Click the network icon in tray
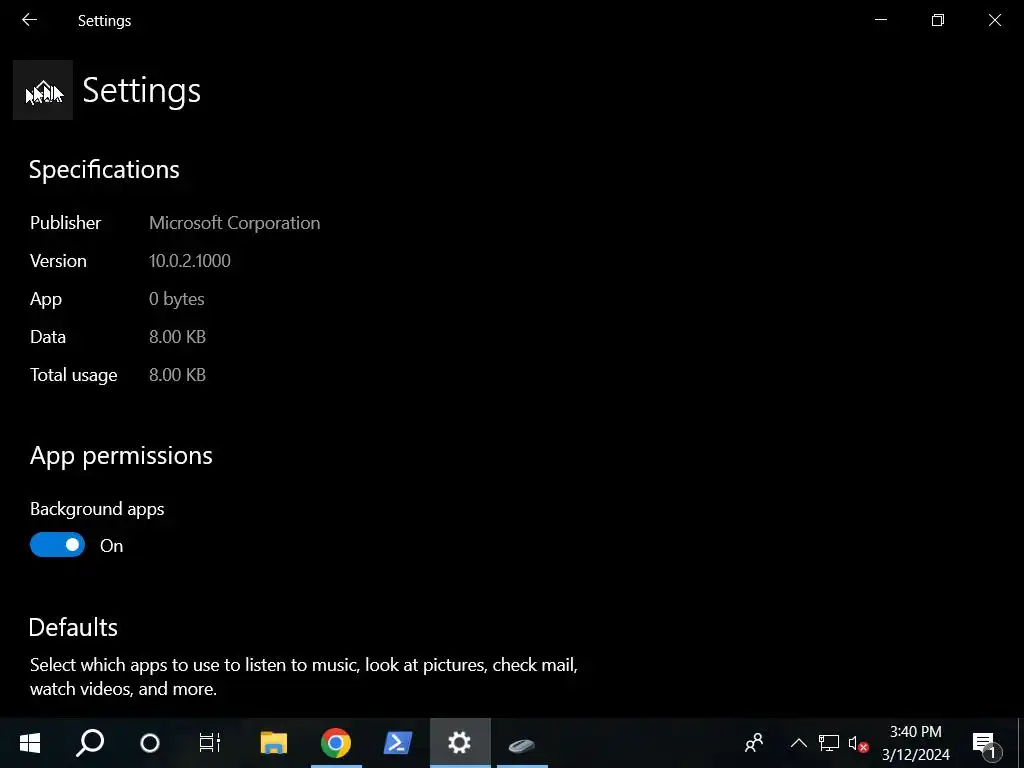Screen dimensions: 1024x768 point(828,743)
